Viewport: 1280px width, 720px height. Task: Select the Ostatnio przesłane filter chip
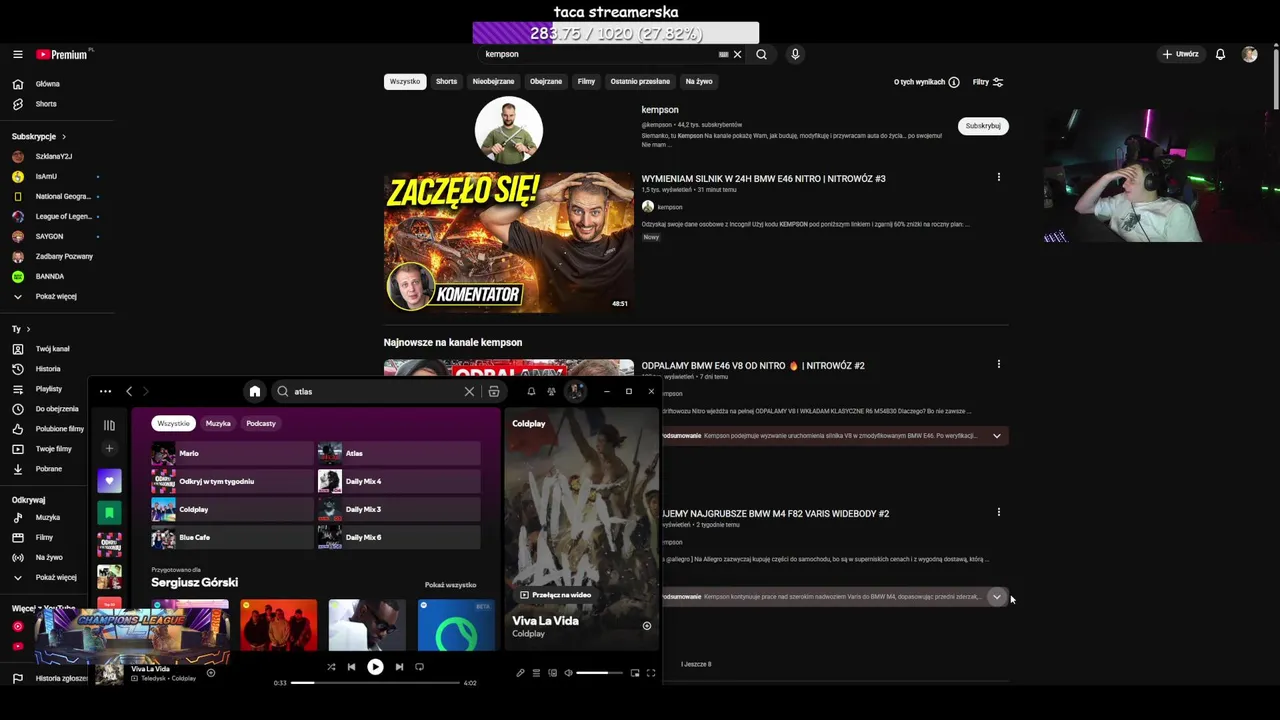point(640,82)
